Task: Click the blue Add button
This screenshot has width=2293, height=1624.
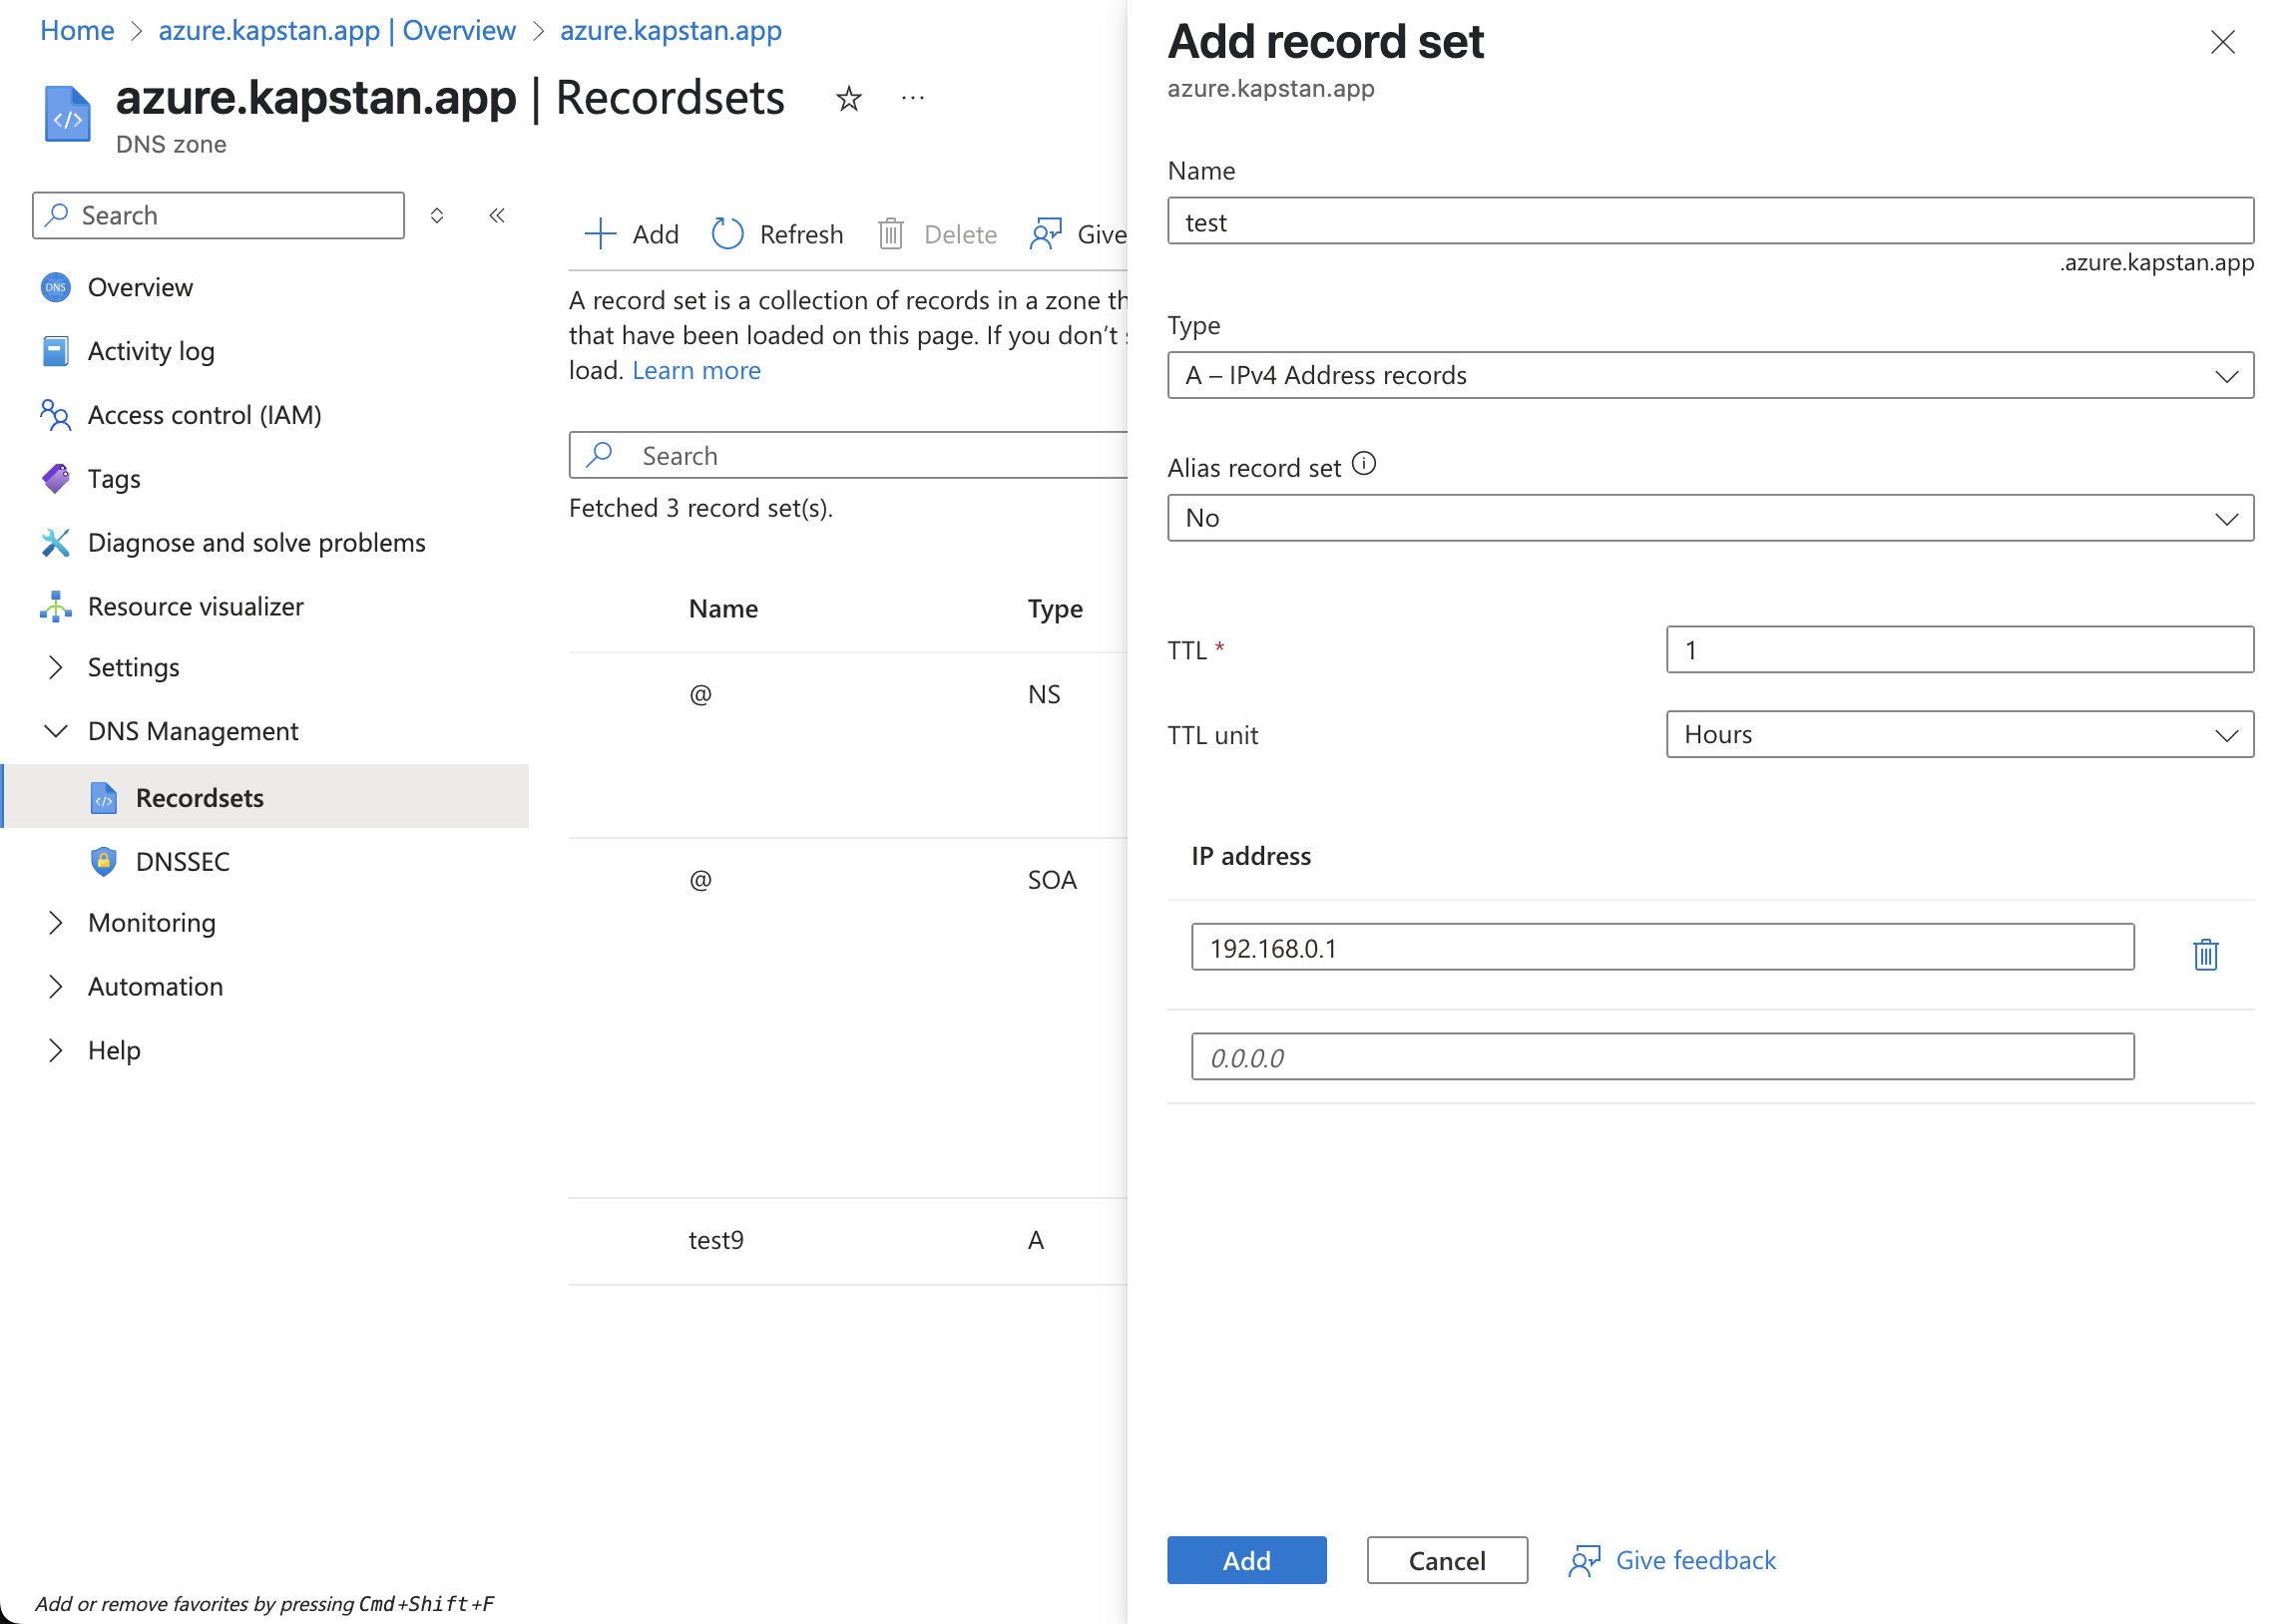Action: 1246,1561
